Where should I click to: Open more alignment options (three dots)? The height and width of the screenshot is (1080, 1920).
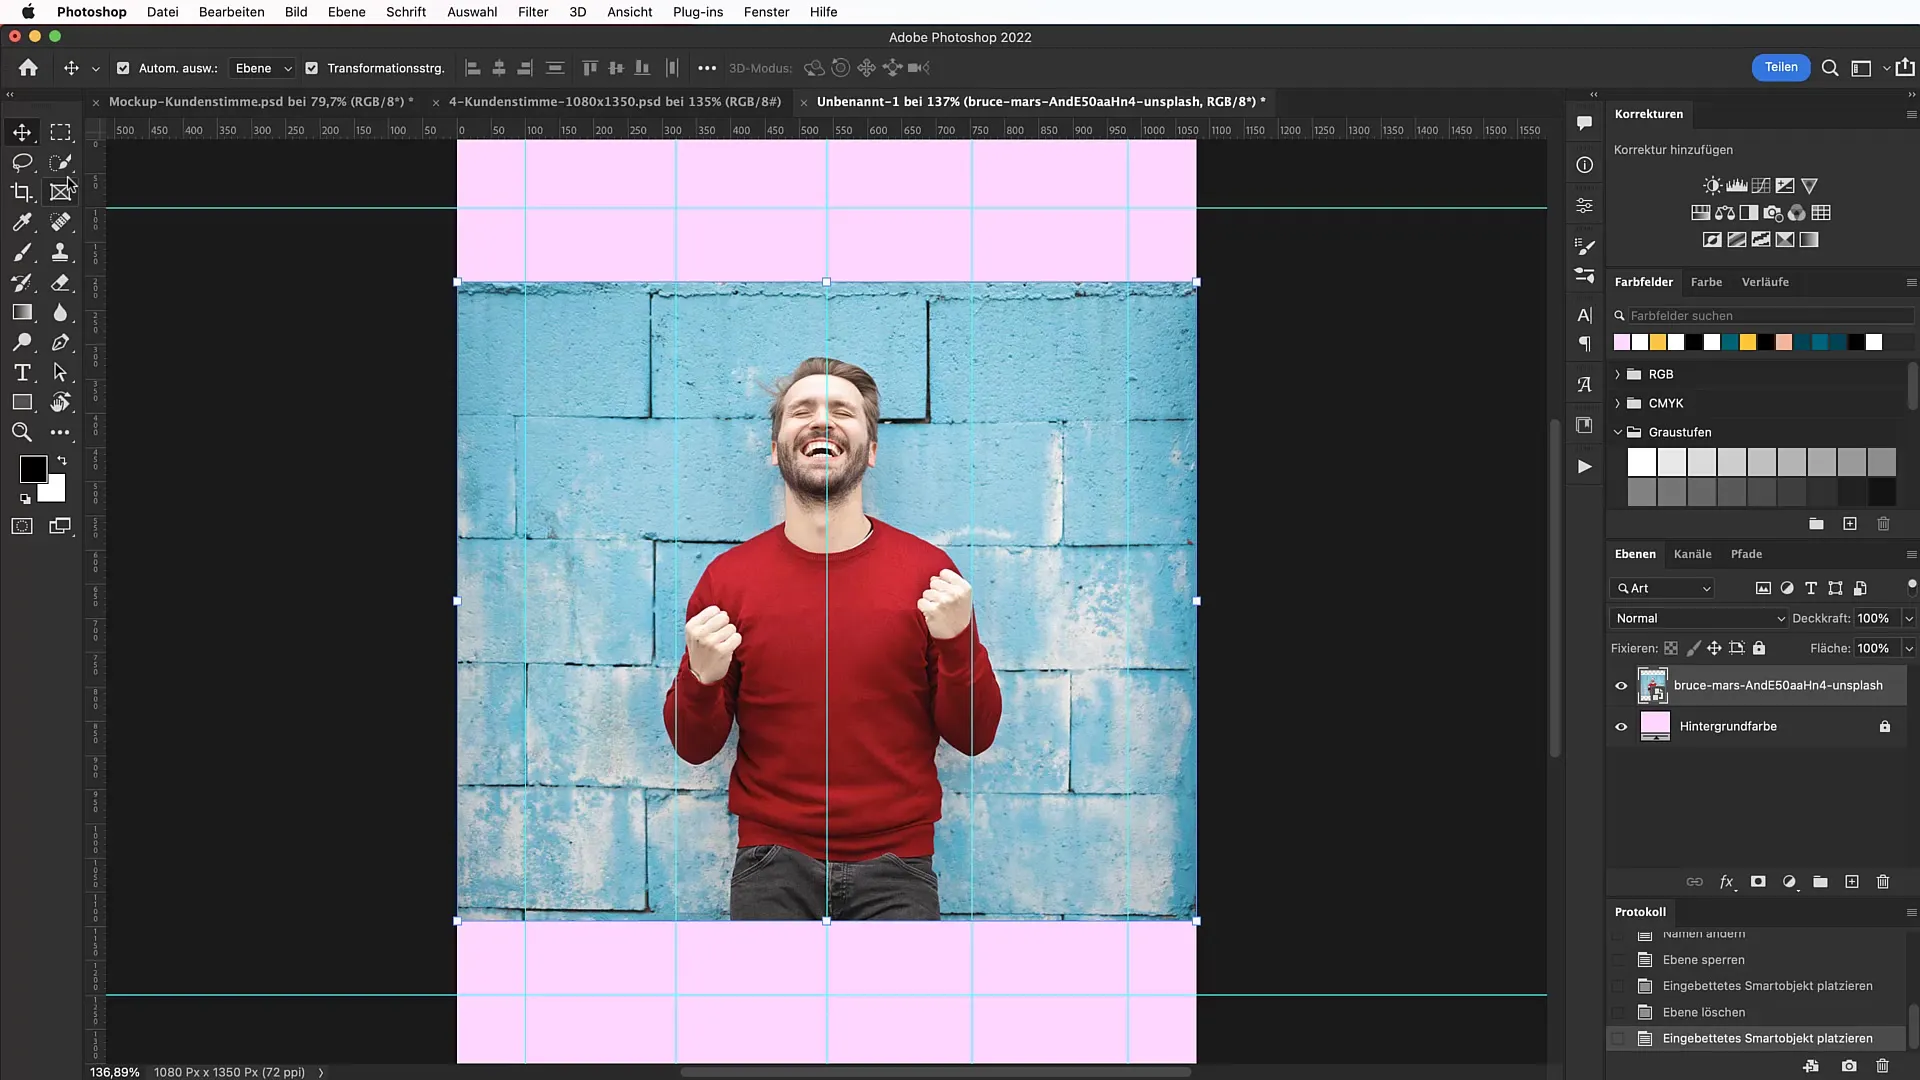(707, 68)
